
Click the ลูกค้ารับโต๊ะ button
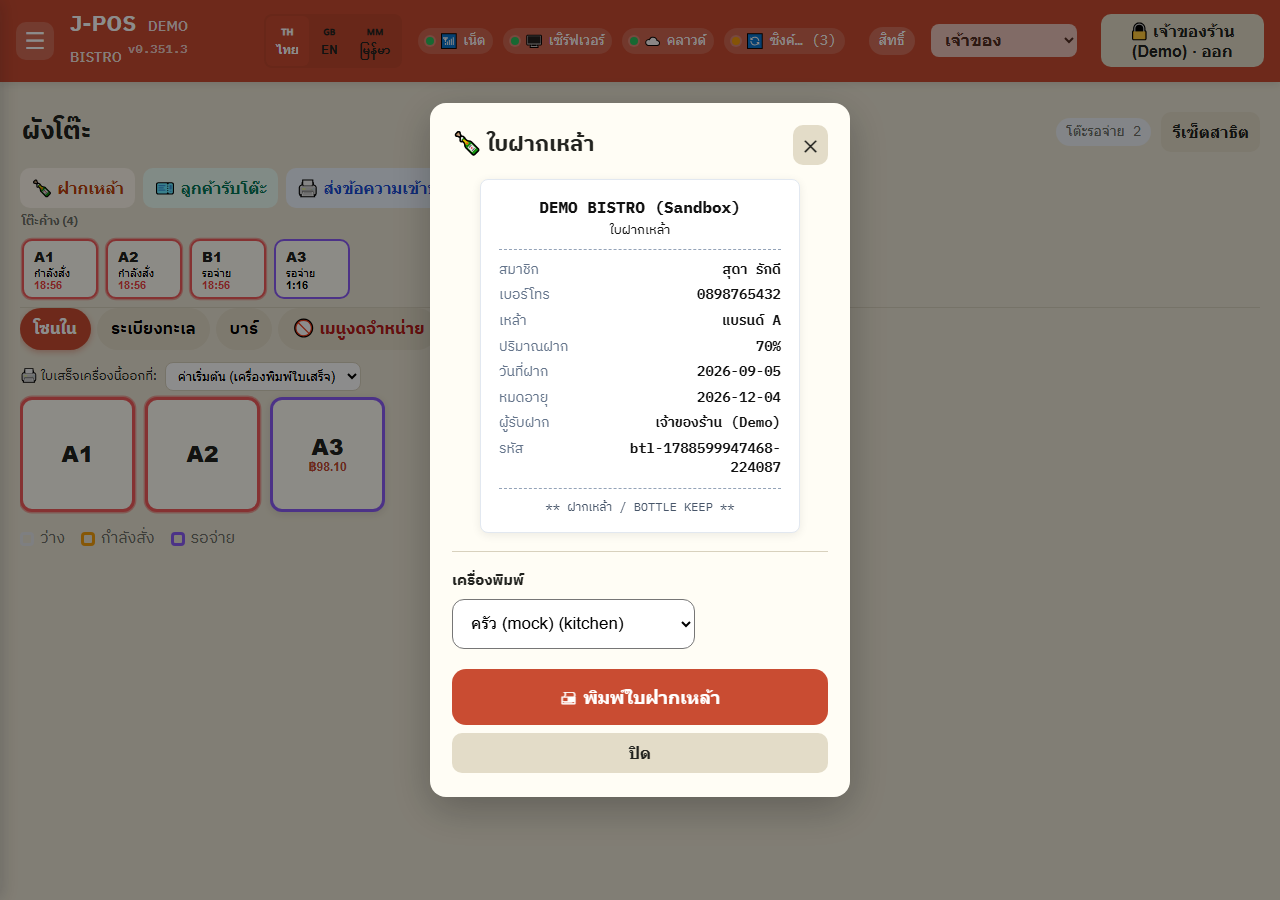click(x=210, y=188)
